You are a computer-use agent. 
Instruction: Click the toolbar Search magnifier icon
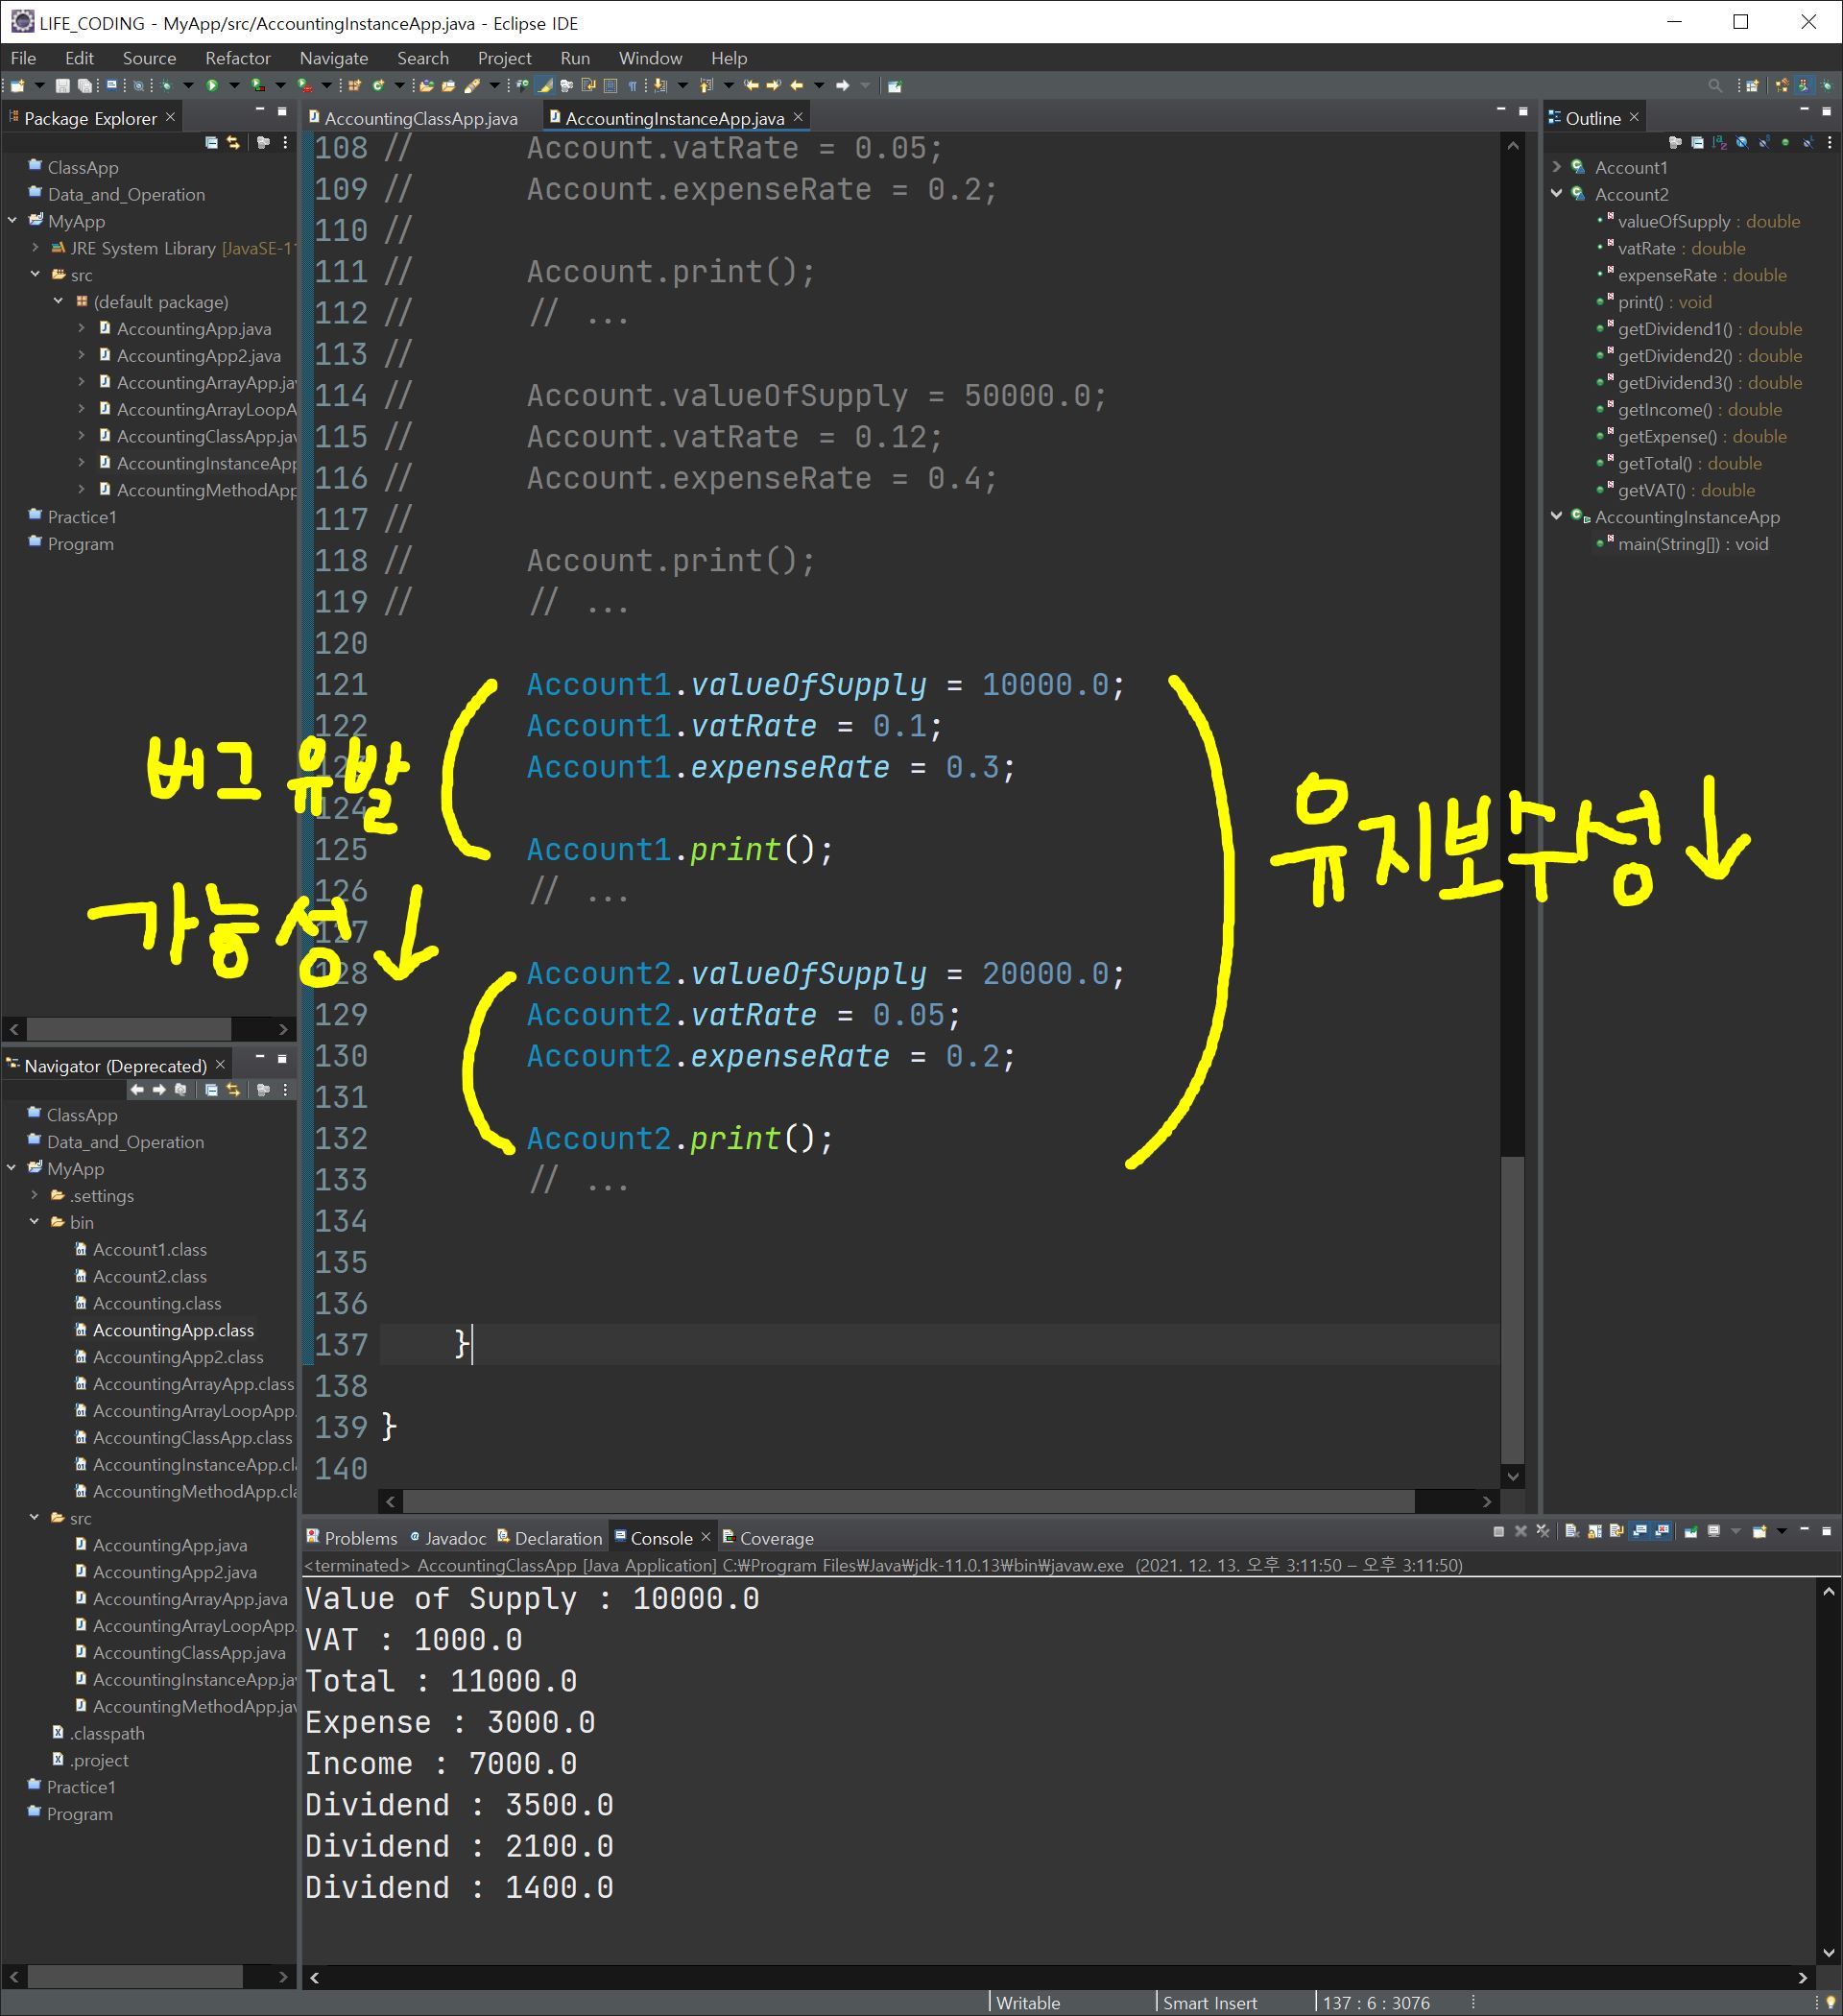point(1715,86)
